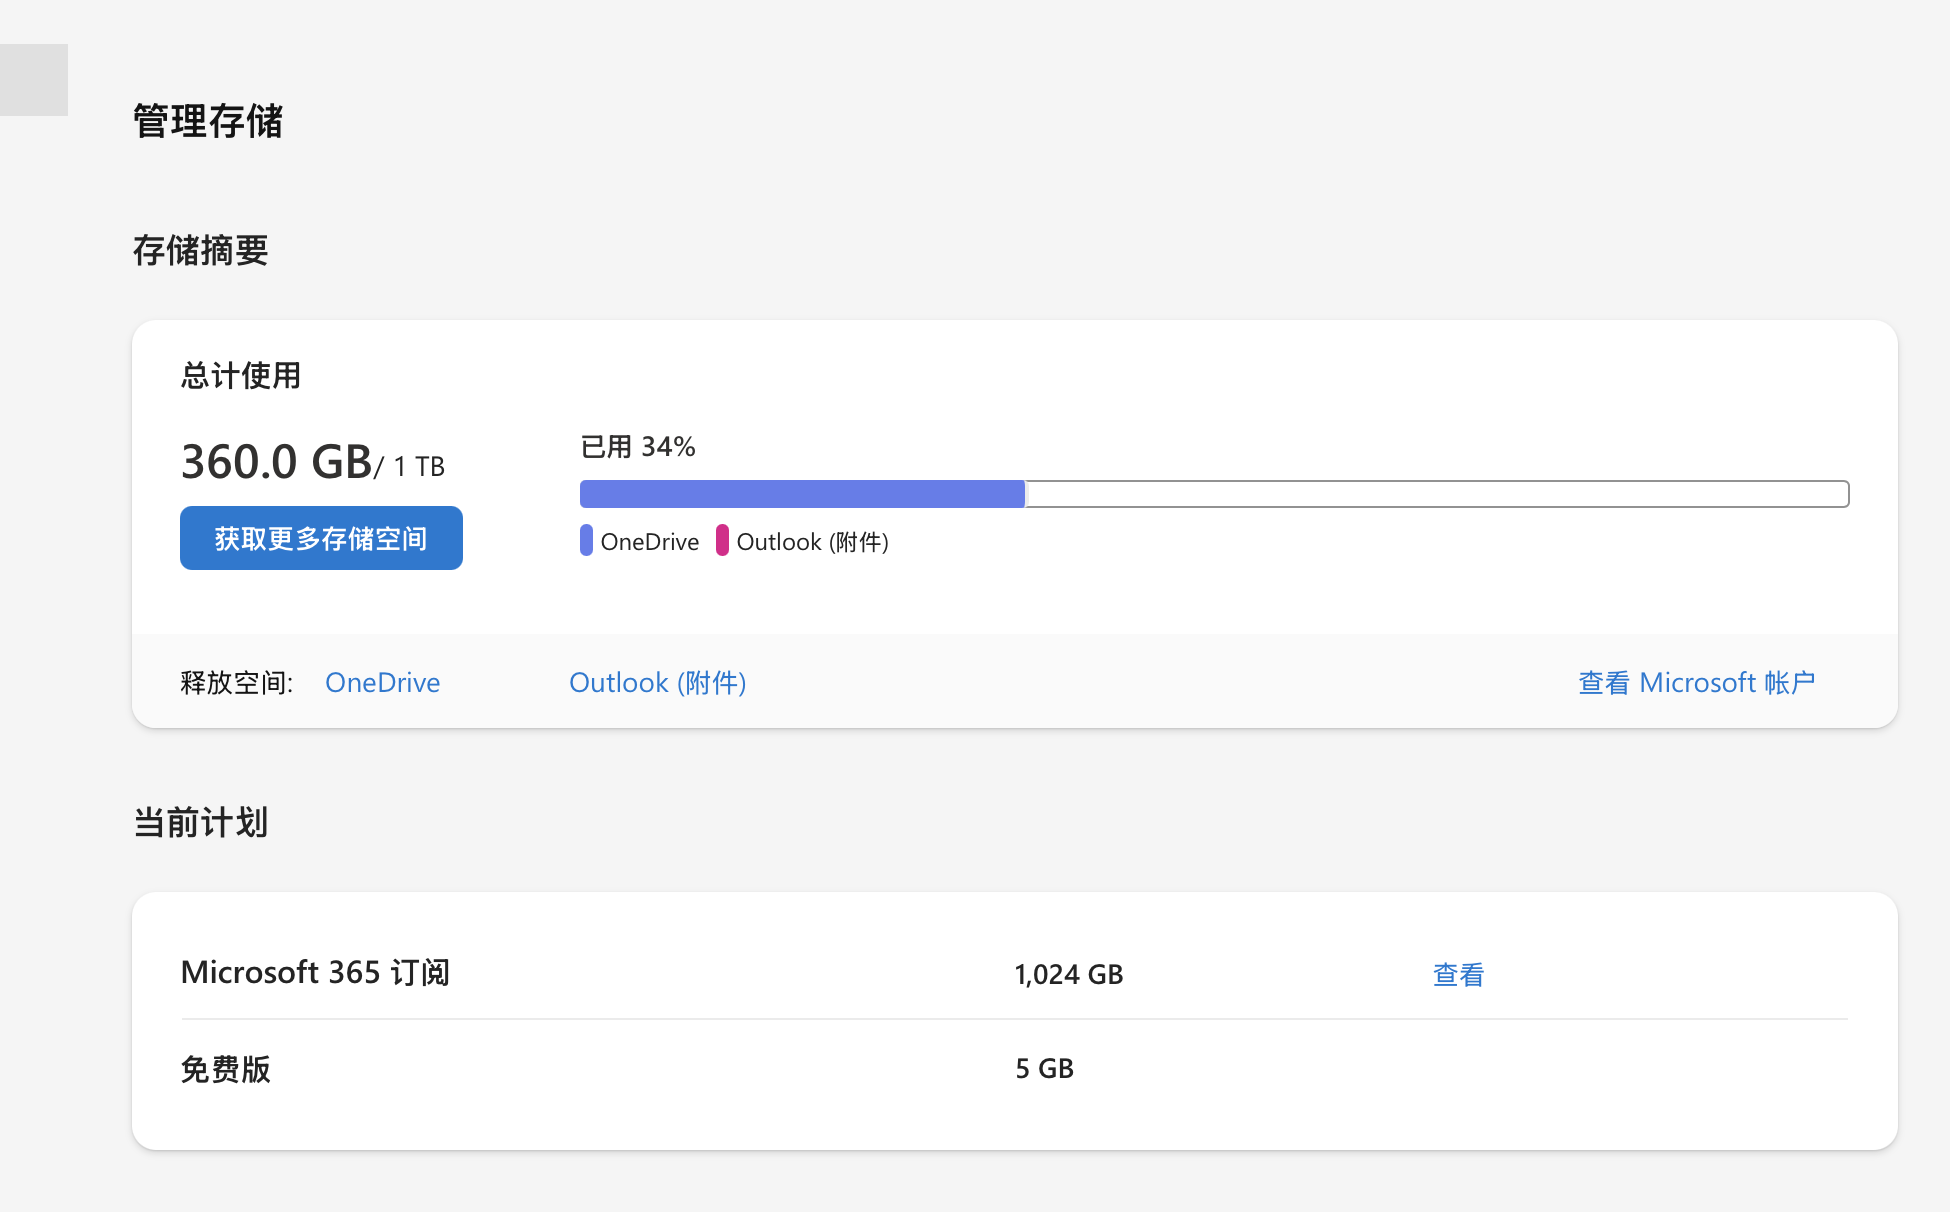Viewport: 1950px width, 1212px height.
Task: Click the pink Outlook legend color swatch
Action: tap(722, 540)
